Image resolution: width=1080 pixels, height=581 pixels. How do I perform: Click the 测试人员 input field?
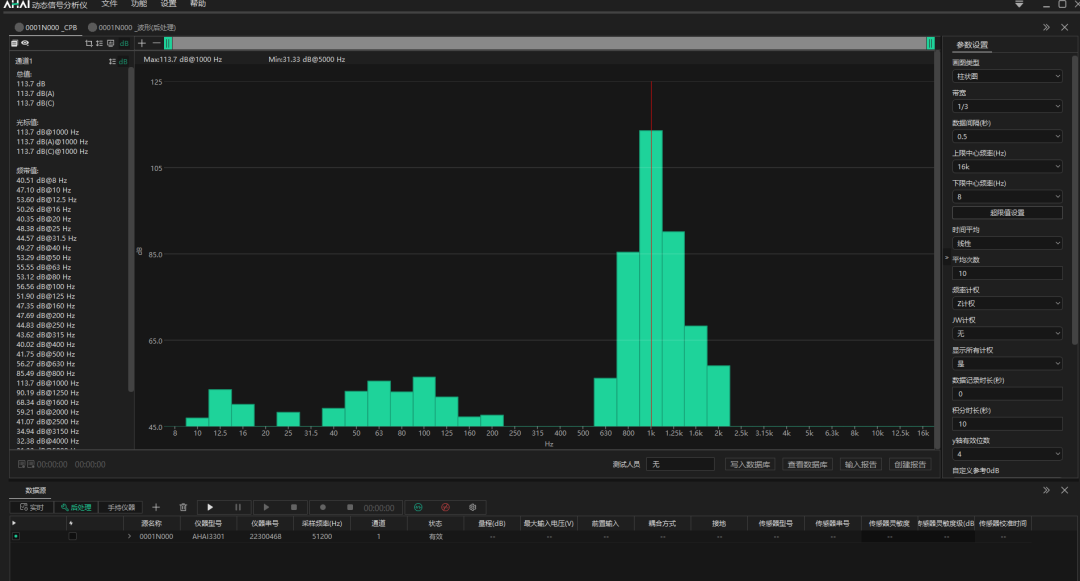pyautogui.click(x=680, y=465)
